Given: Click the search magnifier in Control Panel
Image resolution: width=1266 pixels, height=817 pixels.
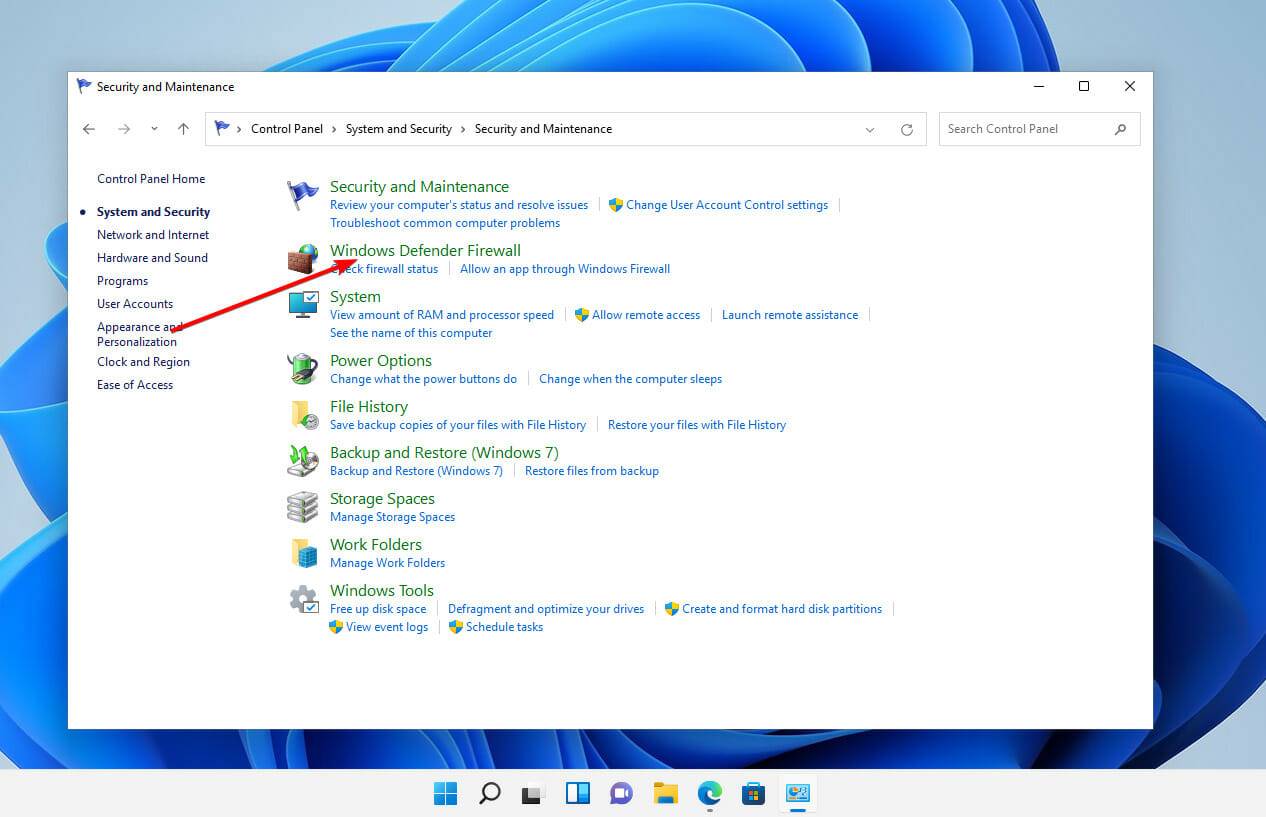Looking at the screenshot, I should tap(1120, 129).
